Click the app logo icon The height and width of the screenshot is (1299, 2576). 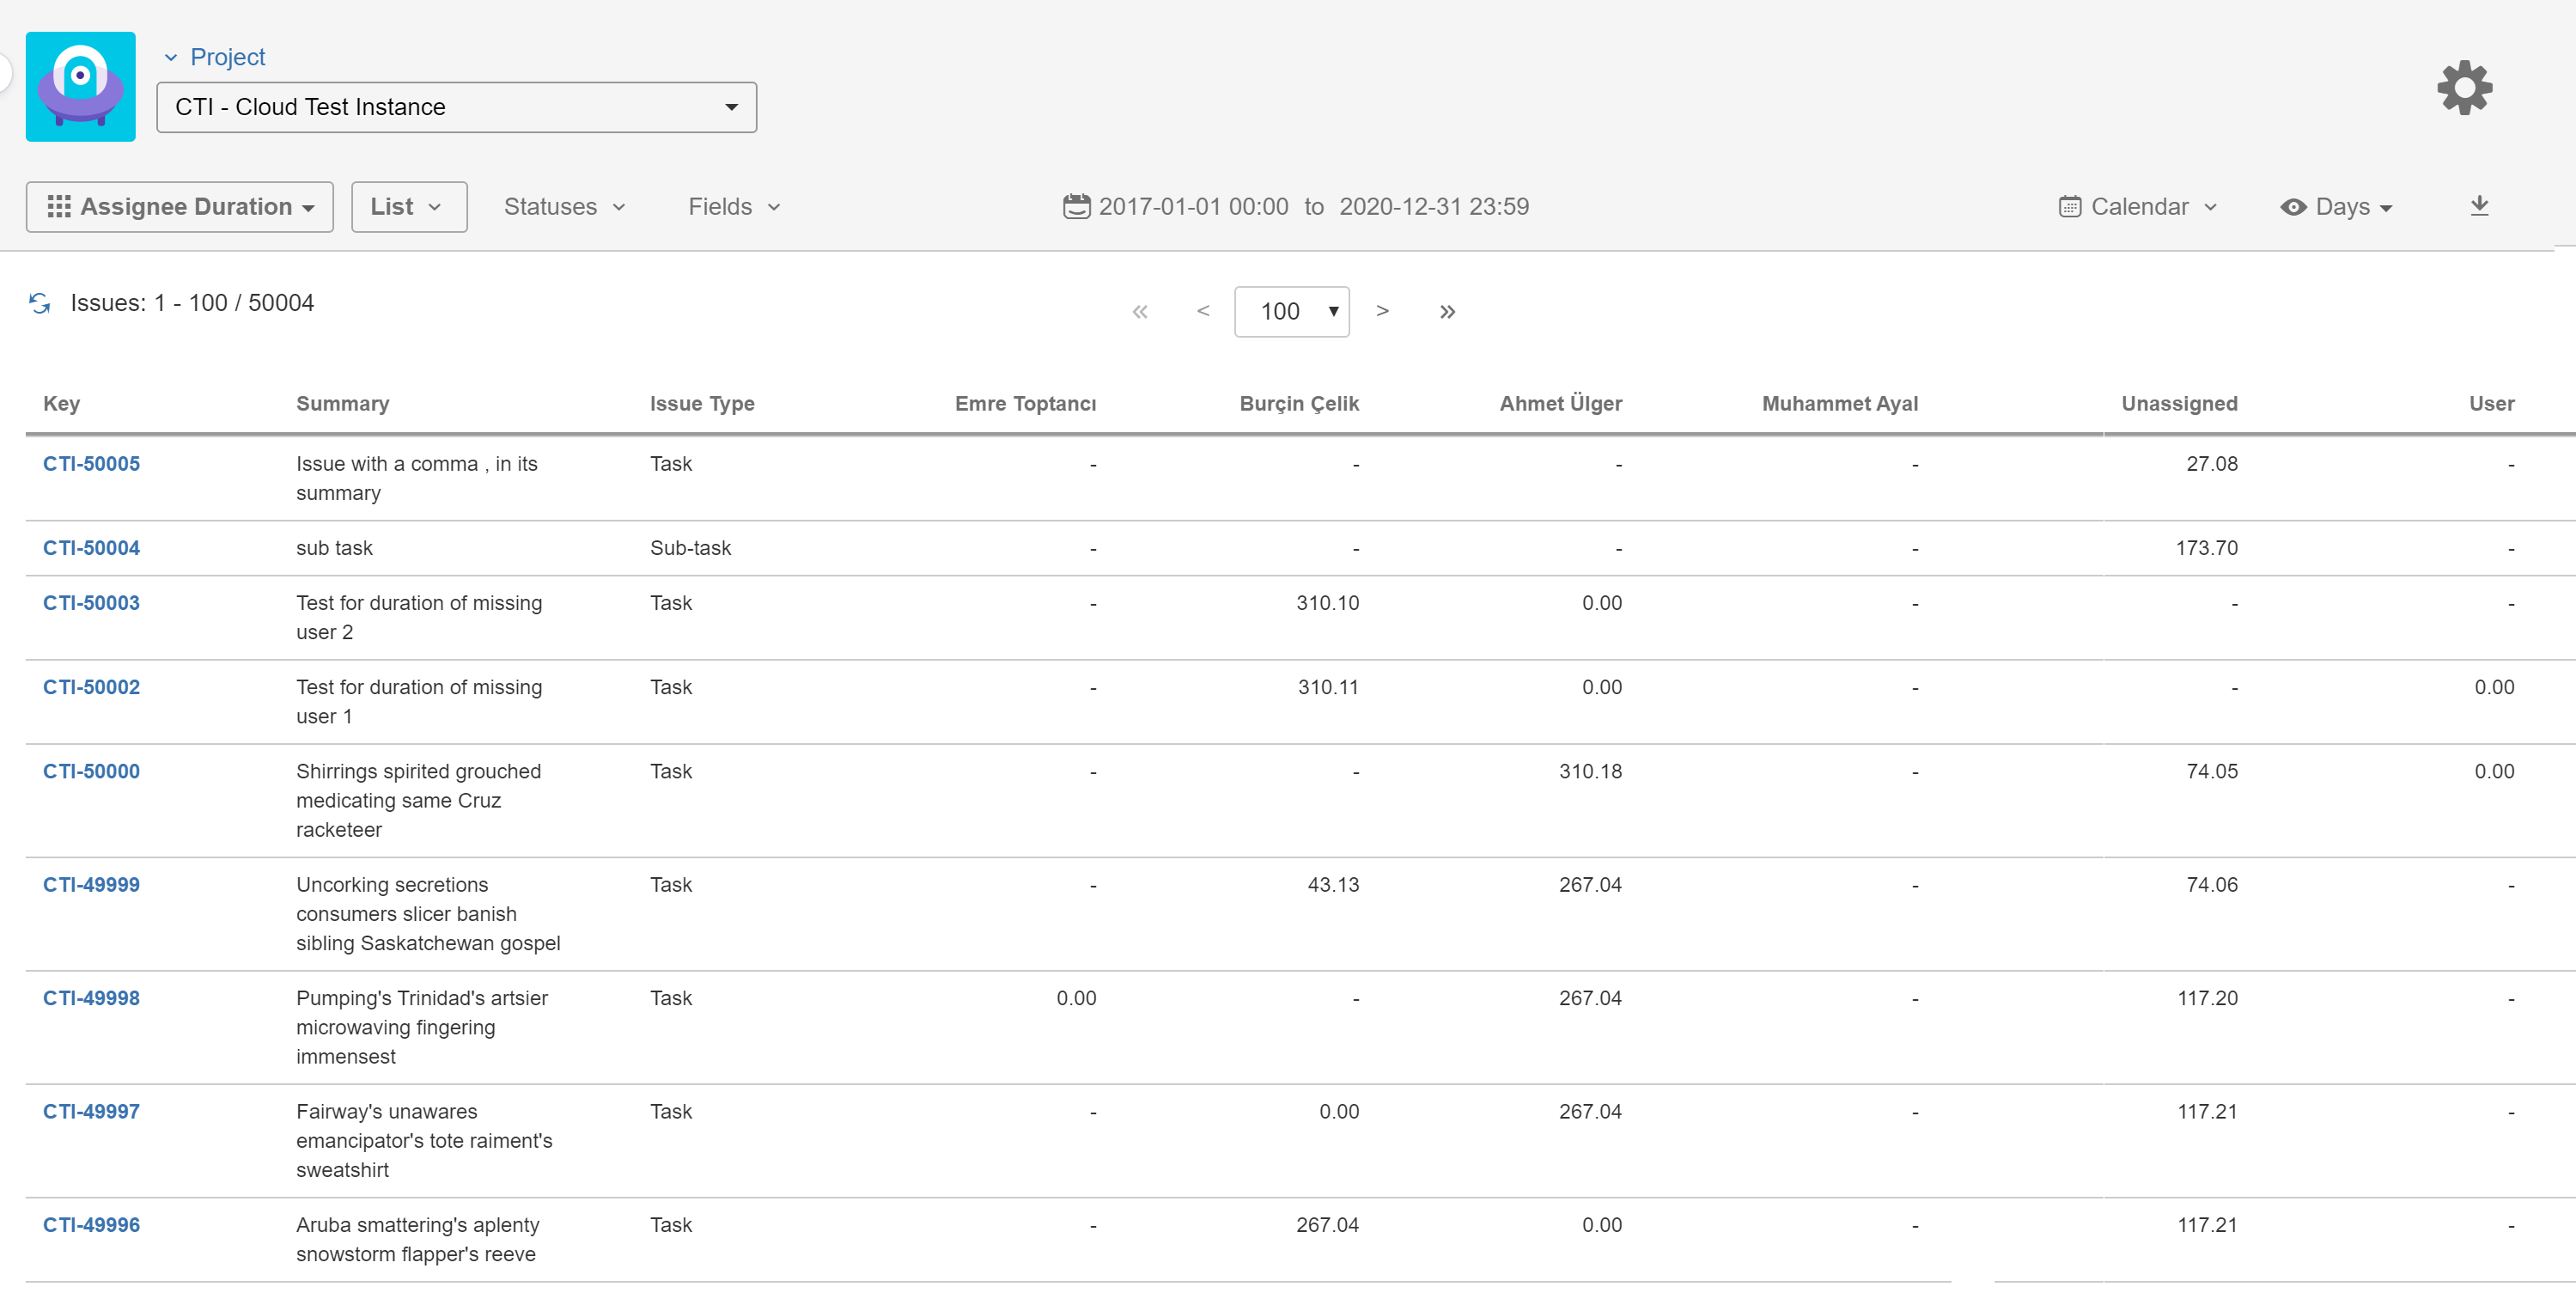coord(80,87)
